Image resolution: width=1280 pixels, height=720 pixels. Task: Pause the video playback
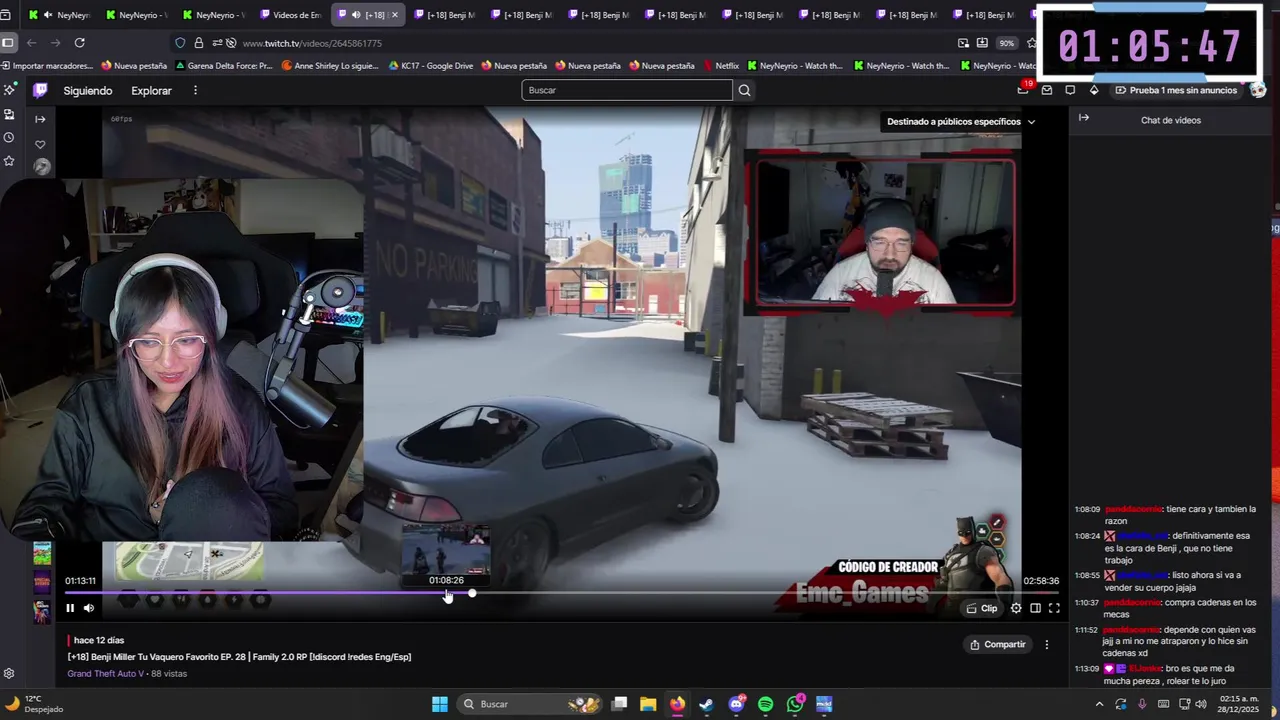point(70,608)
